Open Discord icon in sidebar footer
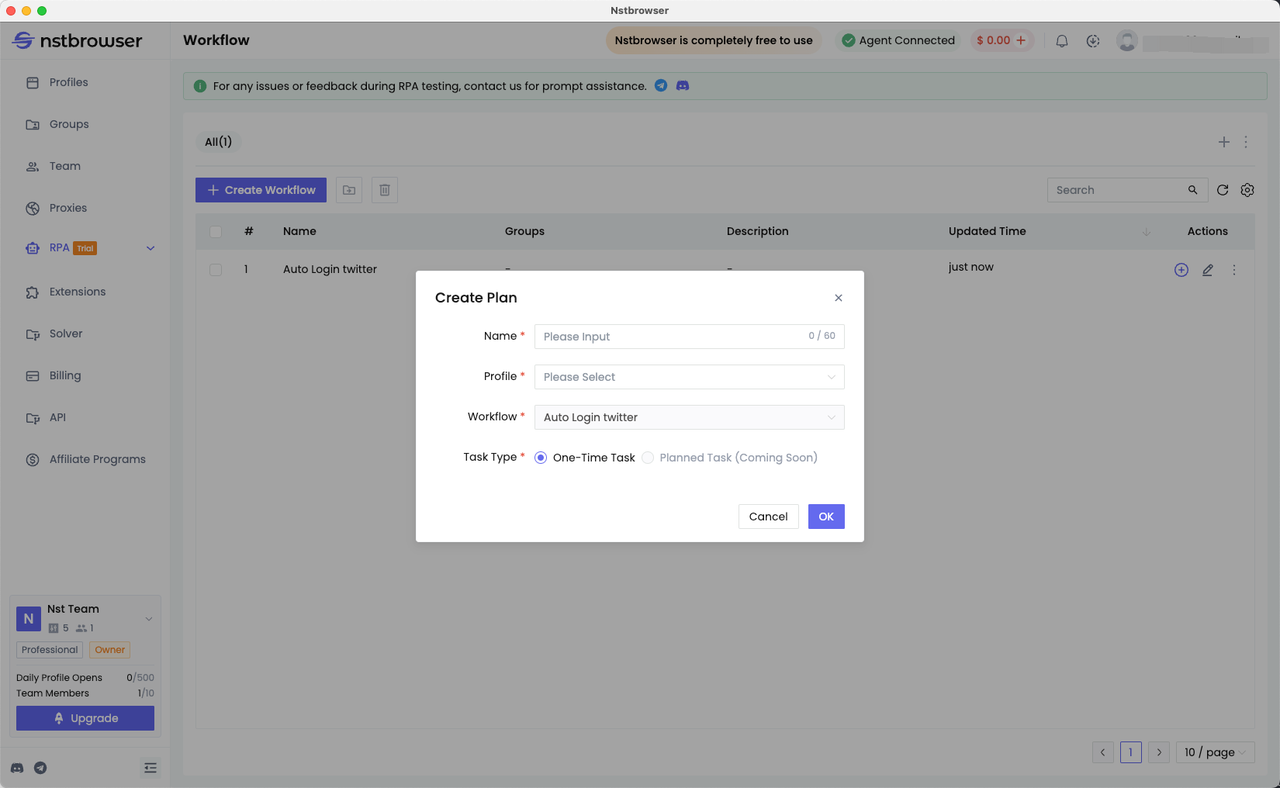This screenshot has height=788, width=1280. click(17, 768)
